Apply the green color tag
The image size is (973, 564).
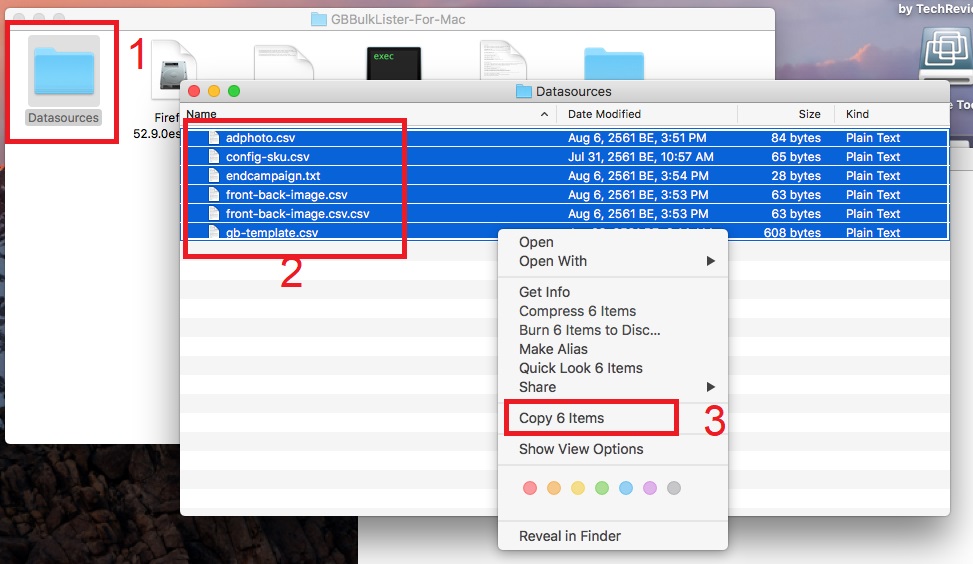tap(602, 488)
